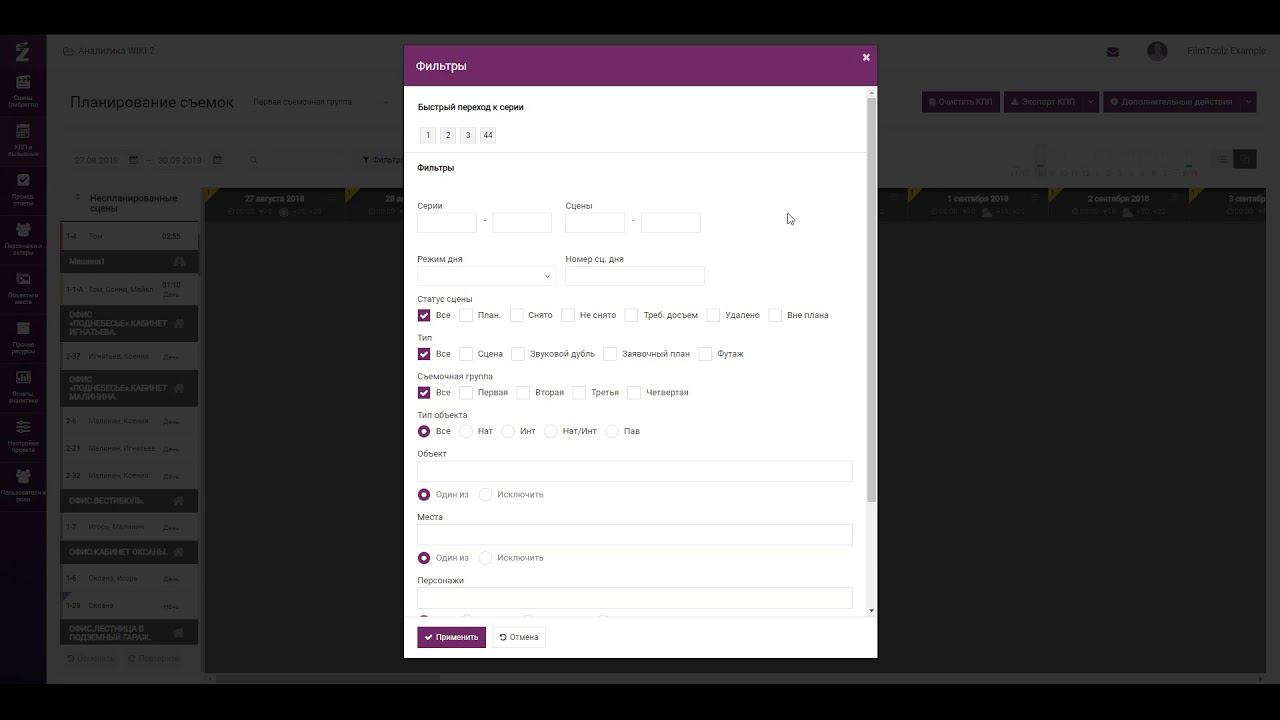Viewport: 1280px width, 720px height.
Task: Focus the first Серии range field
Action: [x=447, y=222]
